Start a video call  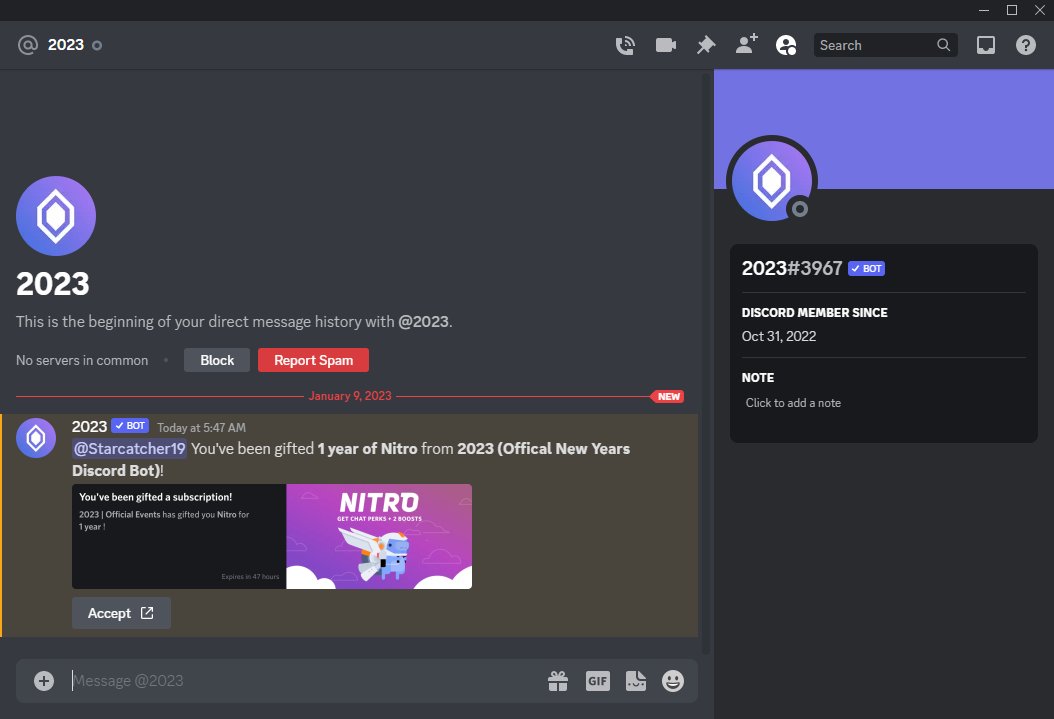[x=665, y=45]
